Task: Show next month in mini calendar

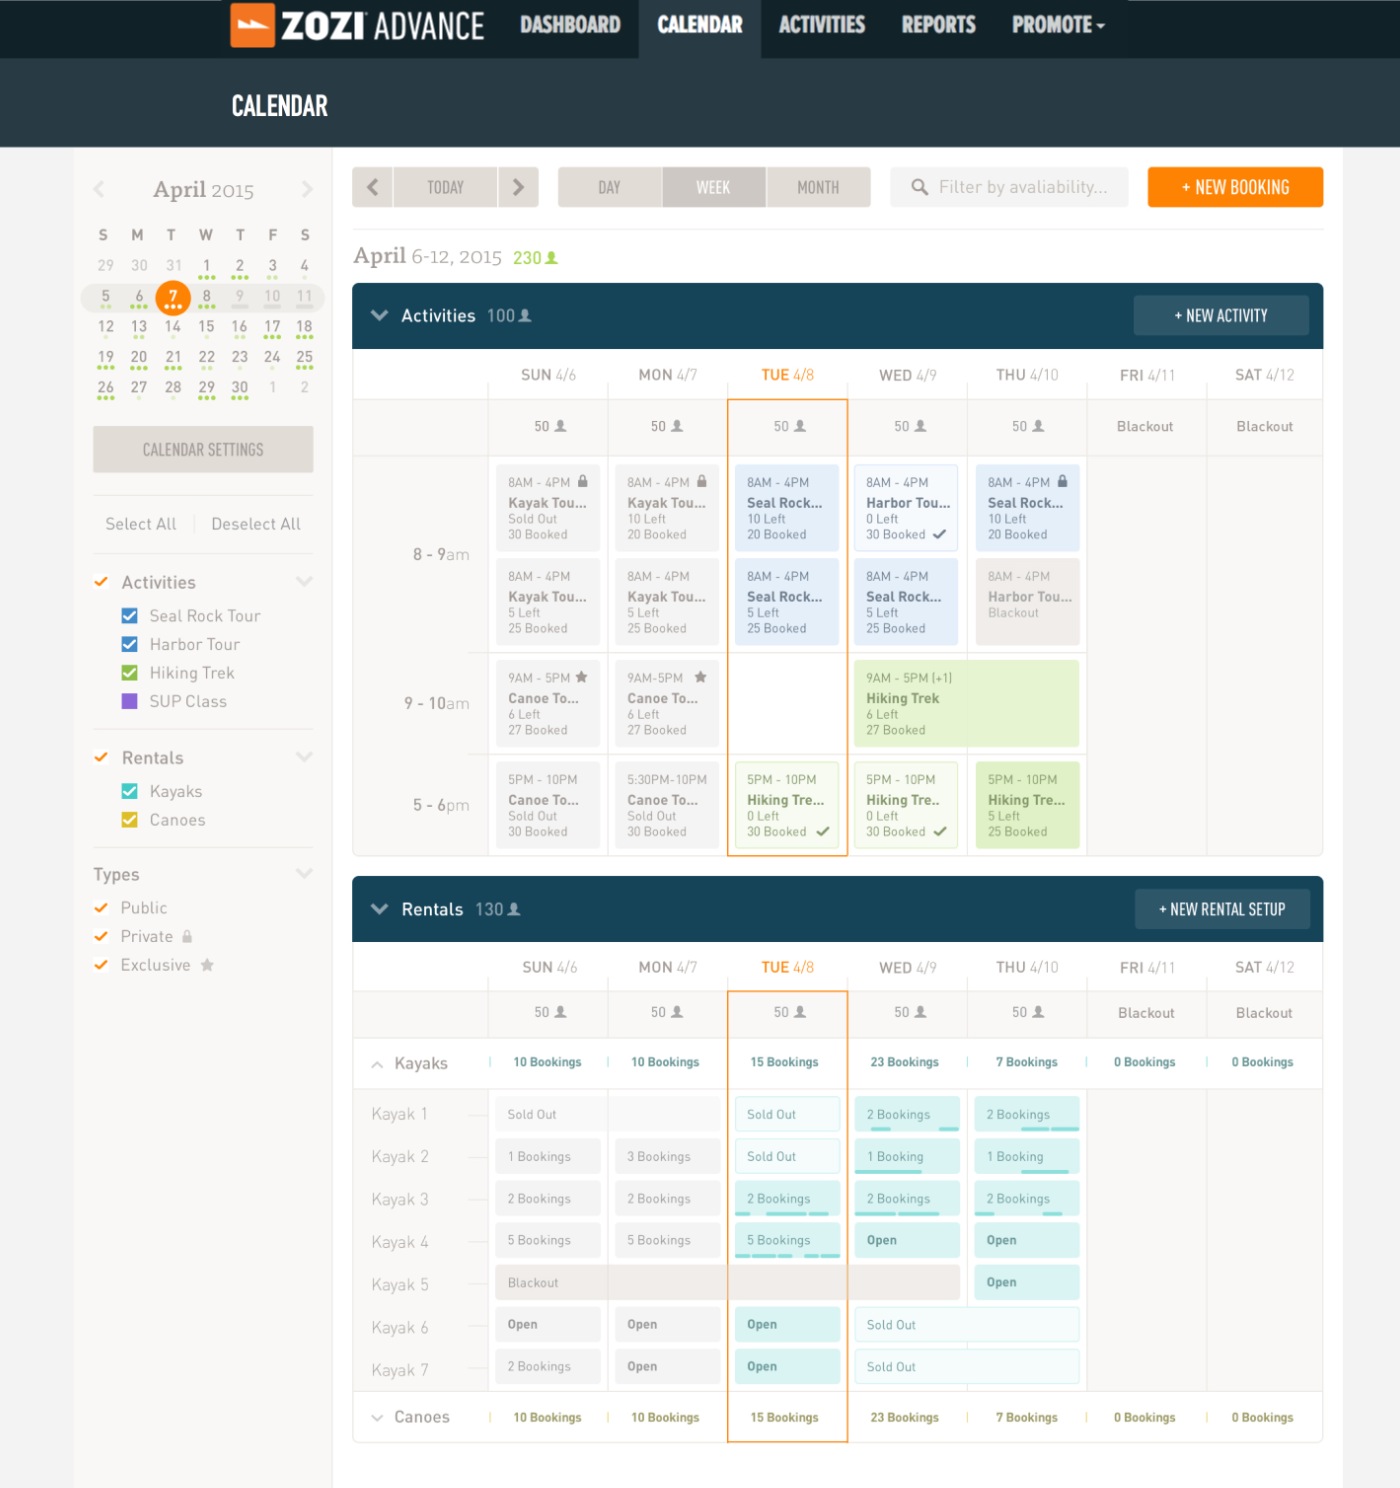Action: pyautogui.click(x=306, y=189)
